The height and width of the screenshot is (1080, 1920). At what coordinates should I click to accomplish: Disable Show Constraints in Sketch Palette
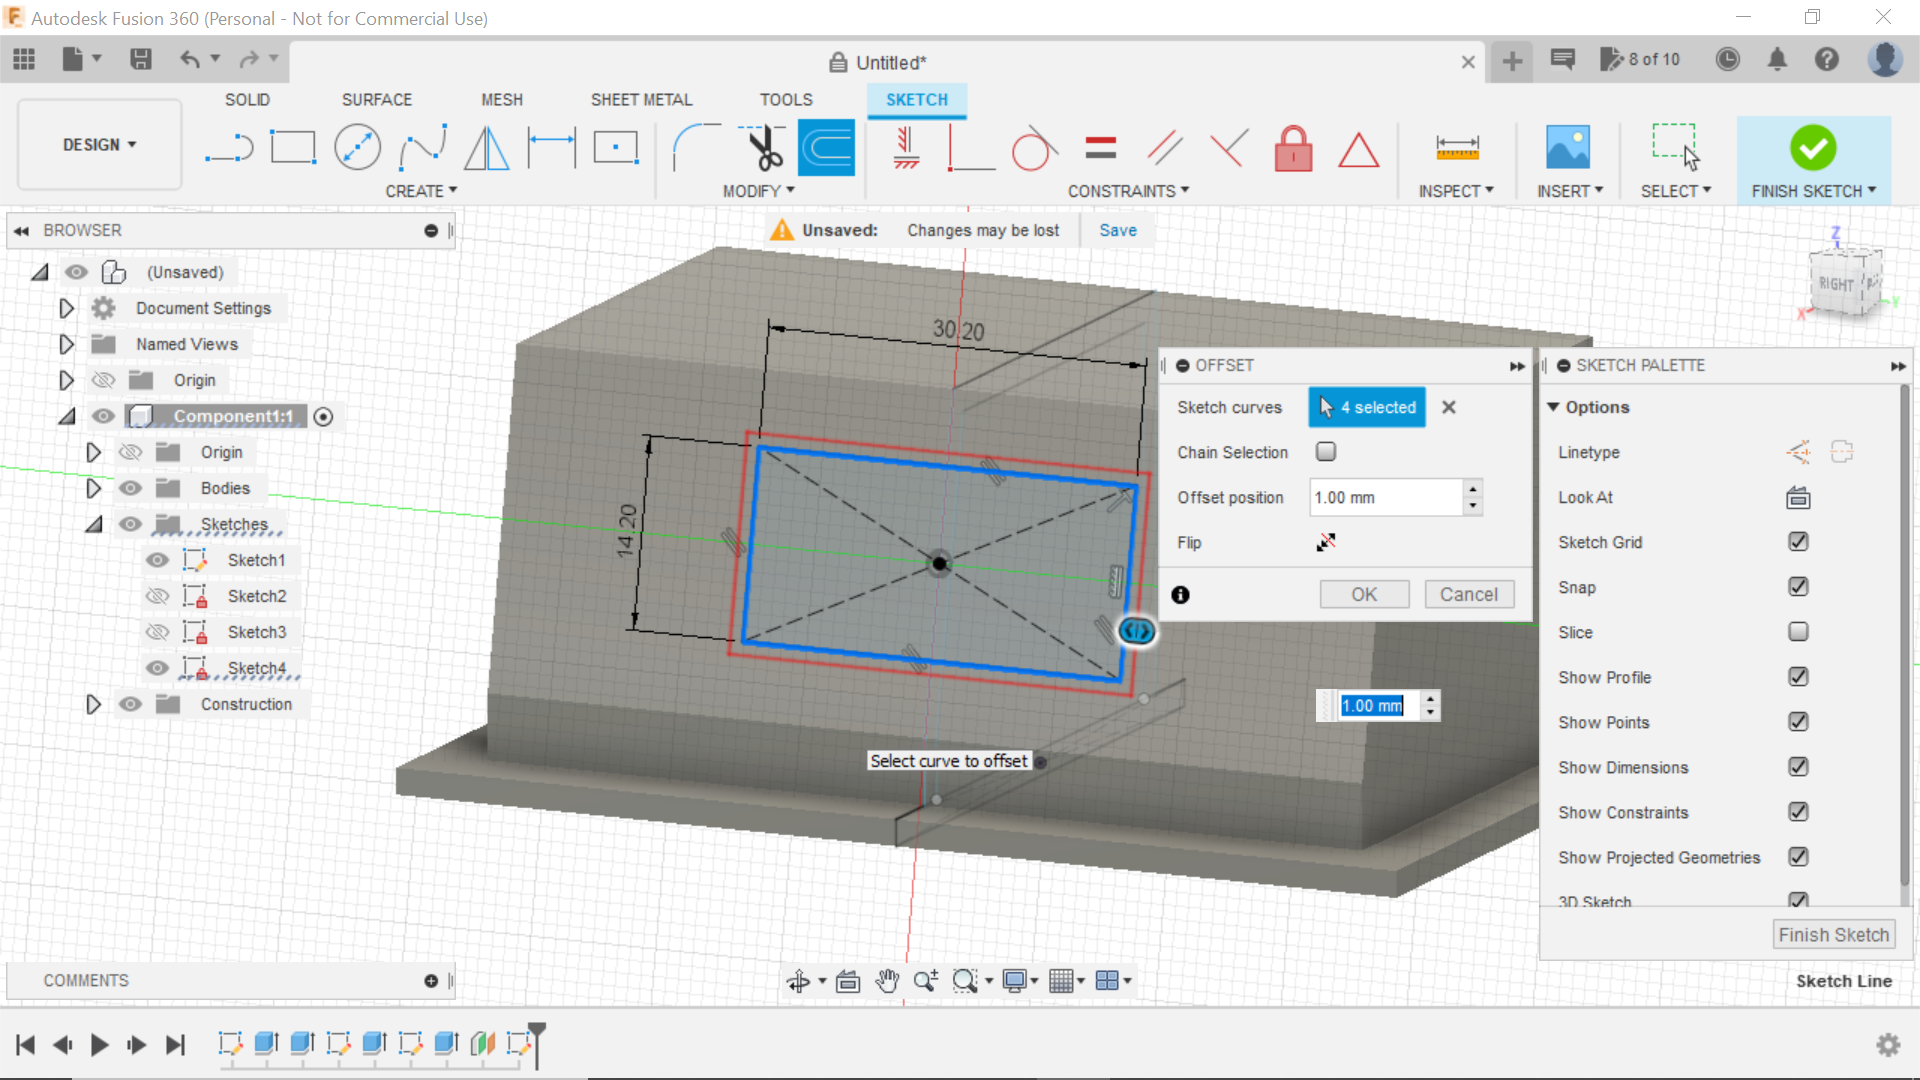(1798, 812)
